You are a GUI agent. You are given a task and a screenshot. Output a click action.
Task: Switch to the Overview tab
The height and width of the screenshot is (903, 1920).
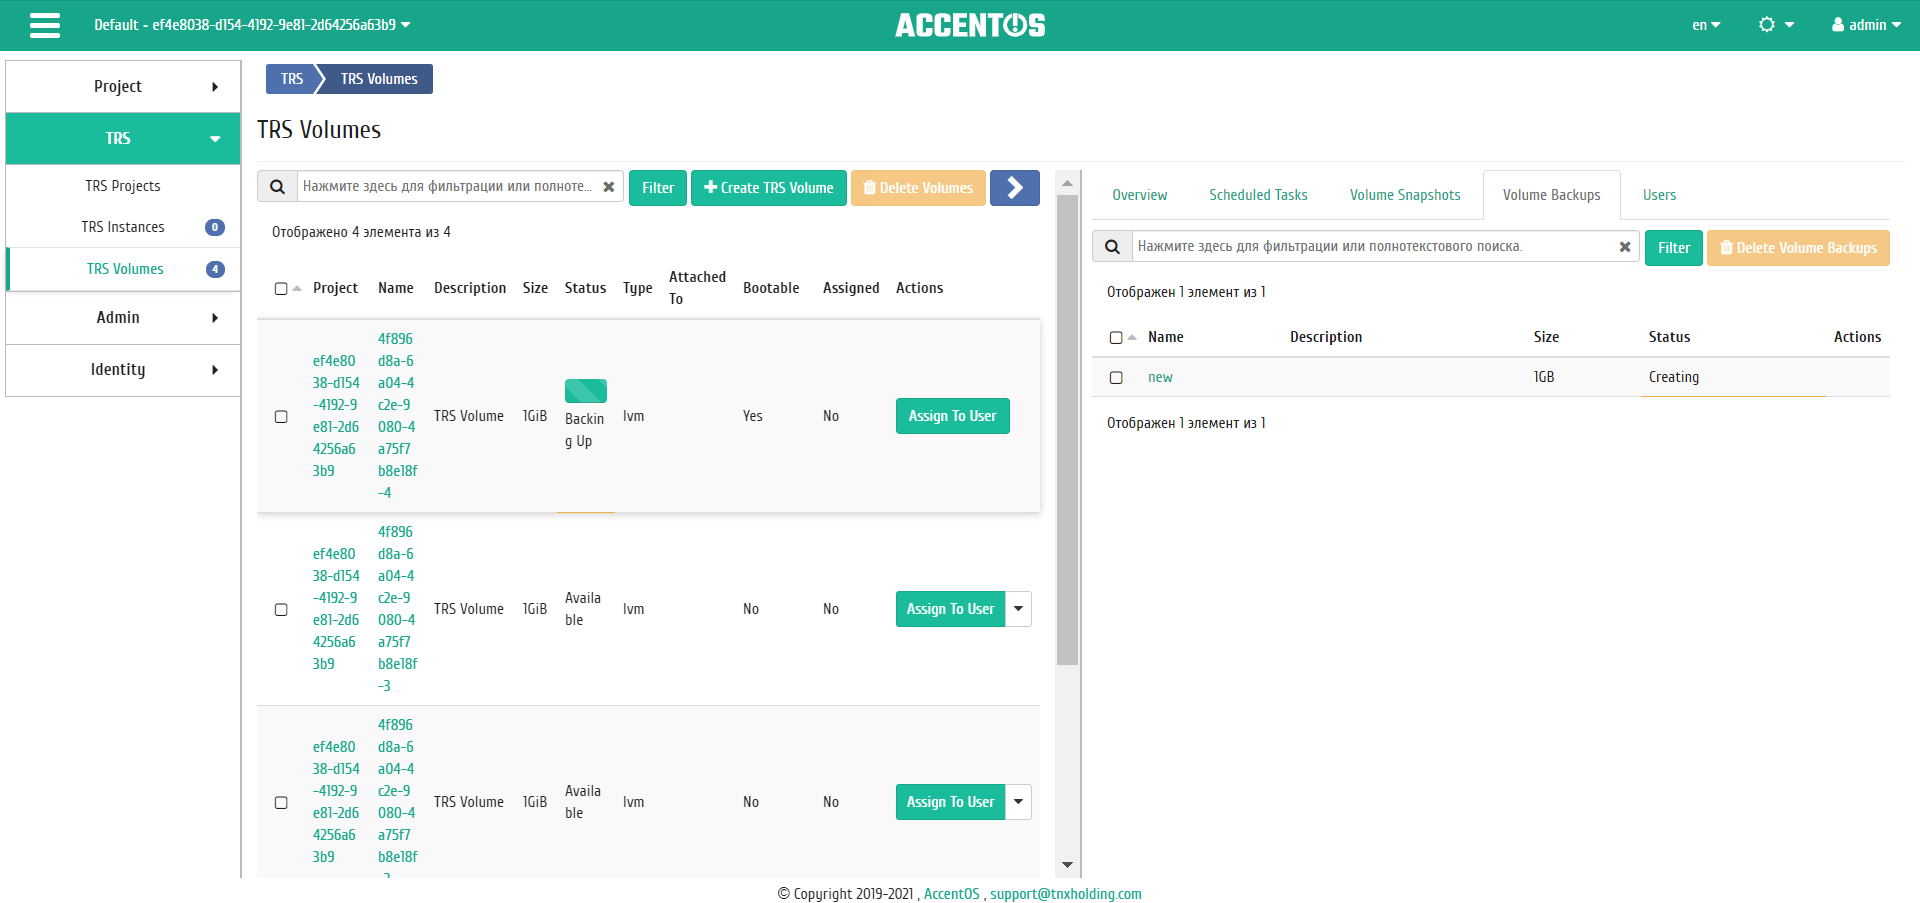[x=1140, y=195]
